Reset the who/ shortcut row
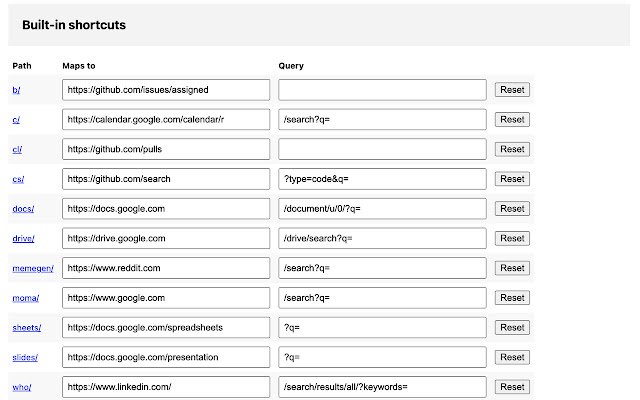Image resolution: width=640 pixels, height=400 pixels. pyautogui.click(x=512, y=387)
